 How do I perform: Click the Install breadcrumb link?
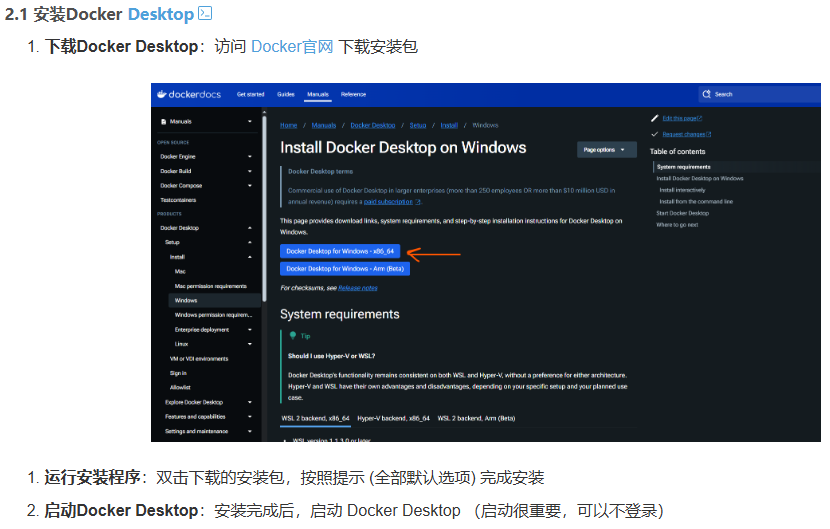[449, 125]
